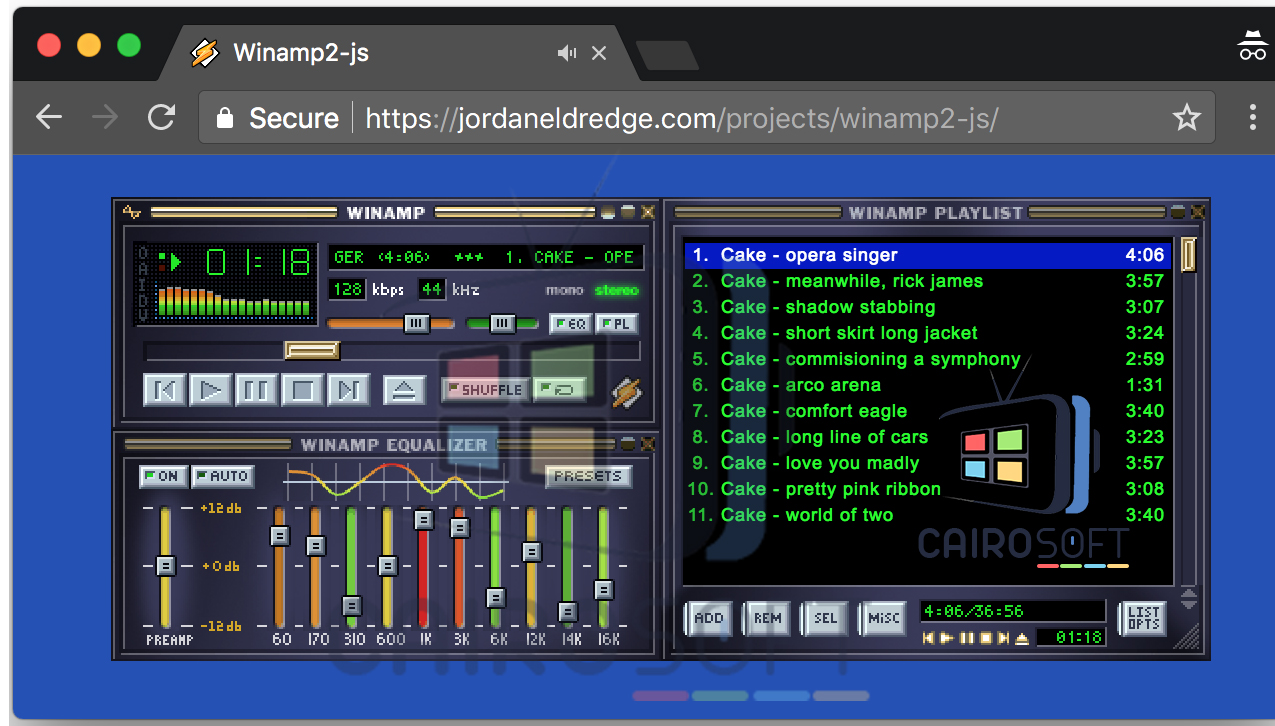Select track "2. Cake - meanwhile, rick james"
This screenshot has height=726, width=1275.
pyautogui.click(x=927, y=281)
